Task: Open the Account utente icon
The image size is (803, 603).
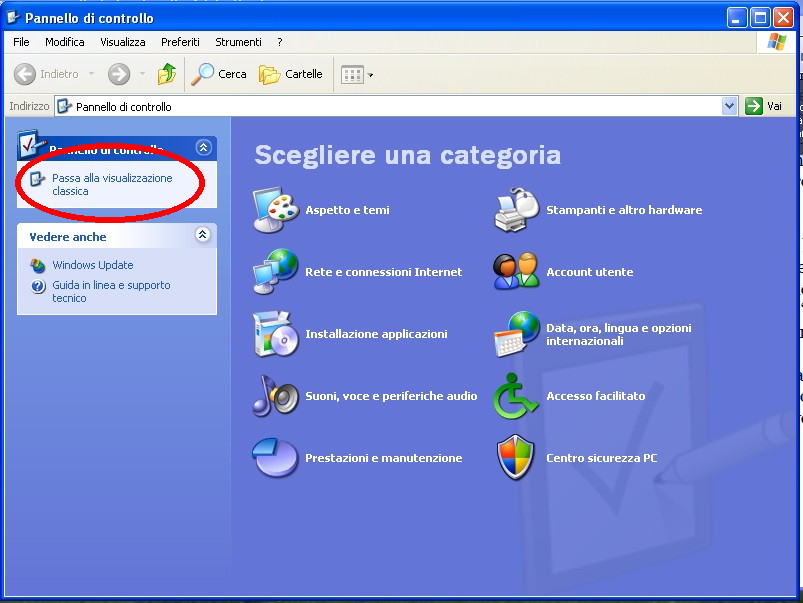Action: [x=517, y=272]
